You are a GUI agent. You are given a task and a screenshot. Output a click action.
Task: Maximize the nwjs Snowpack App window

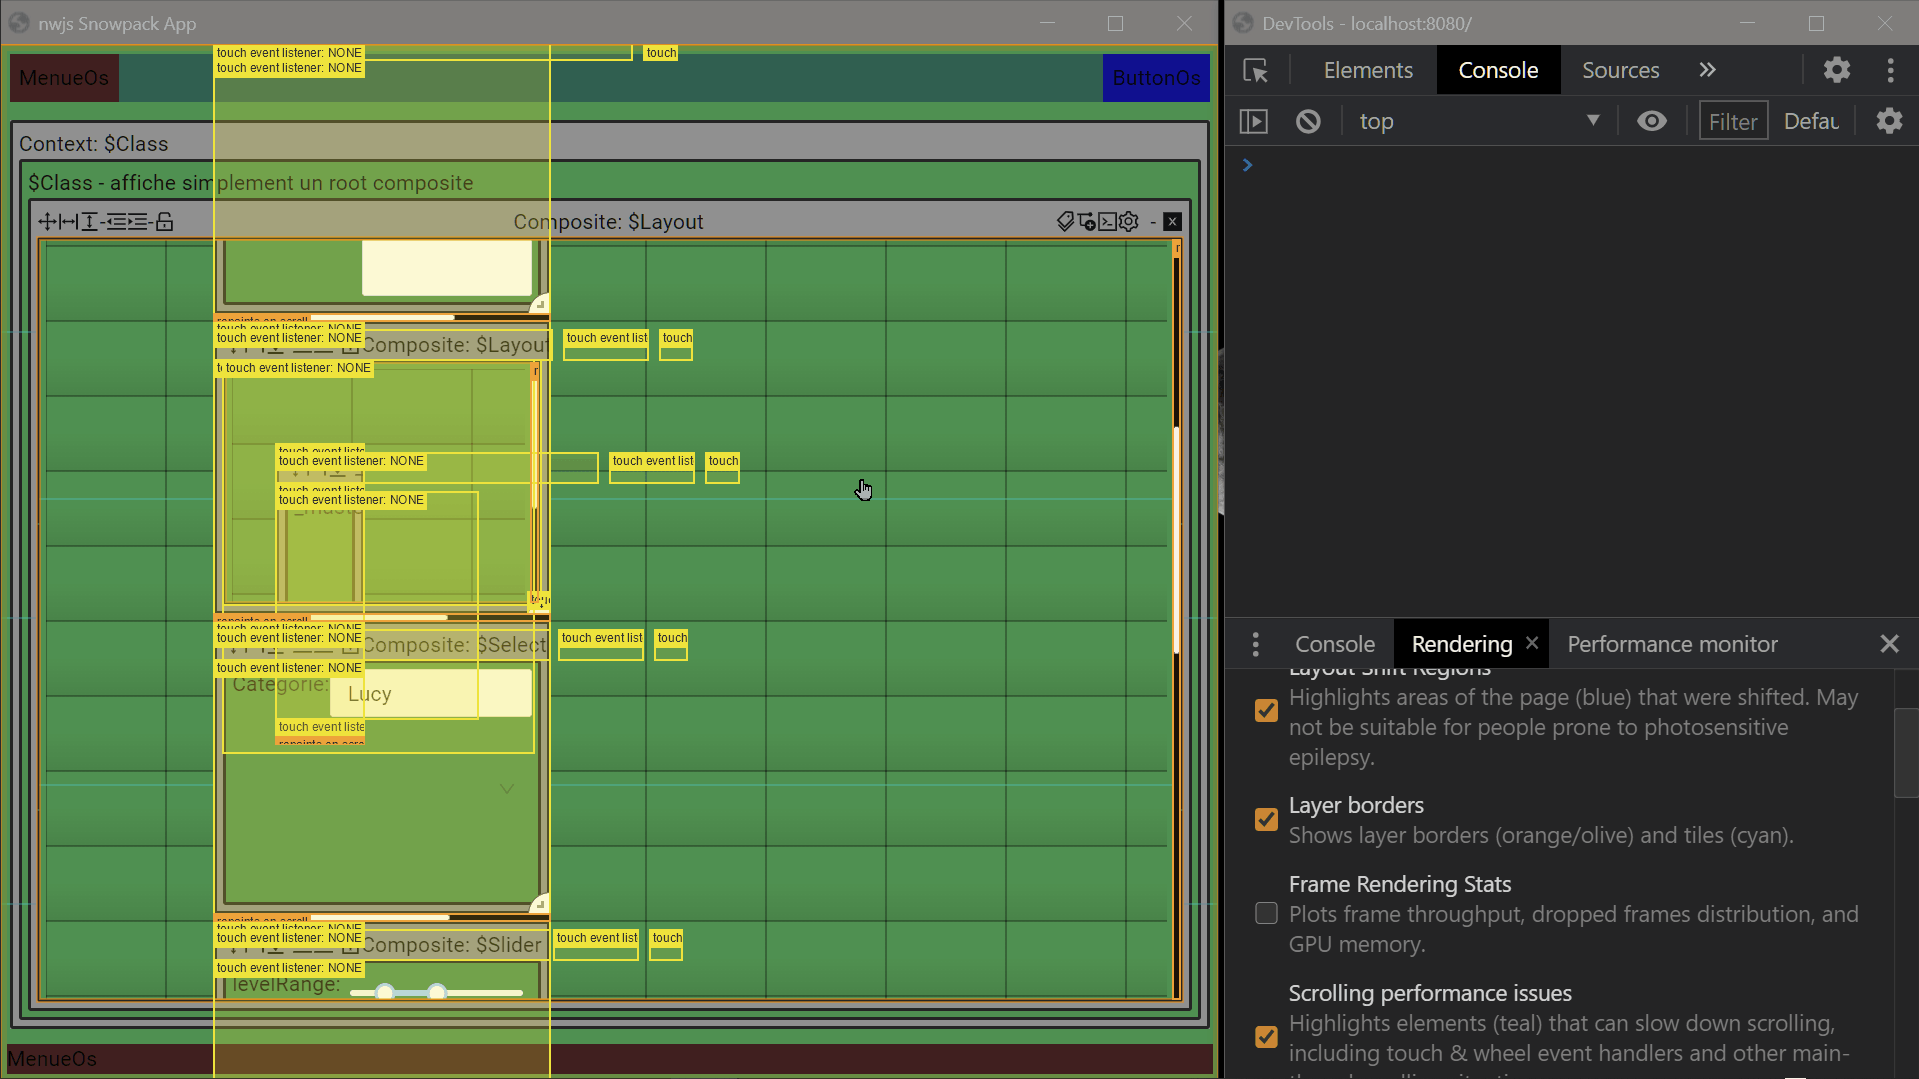click(1115, 23)
